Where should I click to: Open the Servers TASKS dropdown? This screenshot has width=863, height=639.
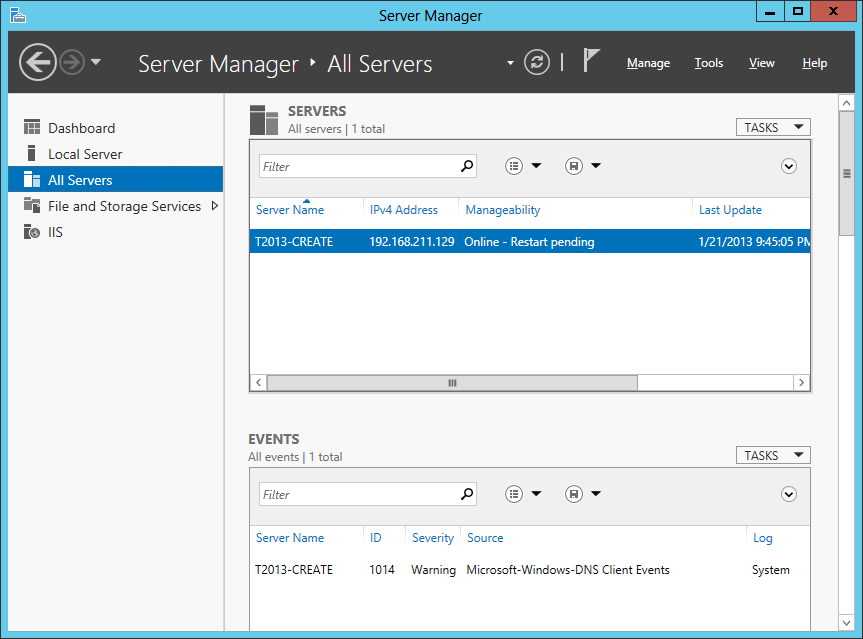pos(773,127)
